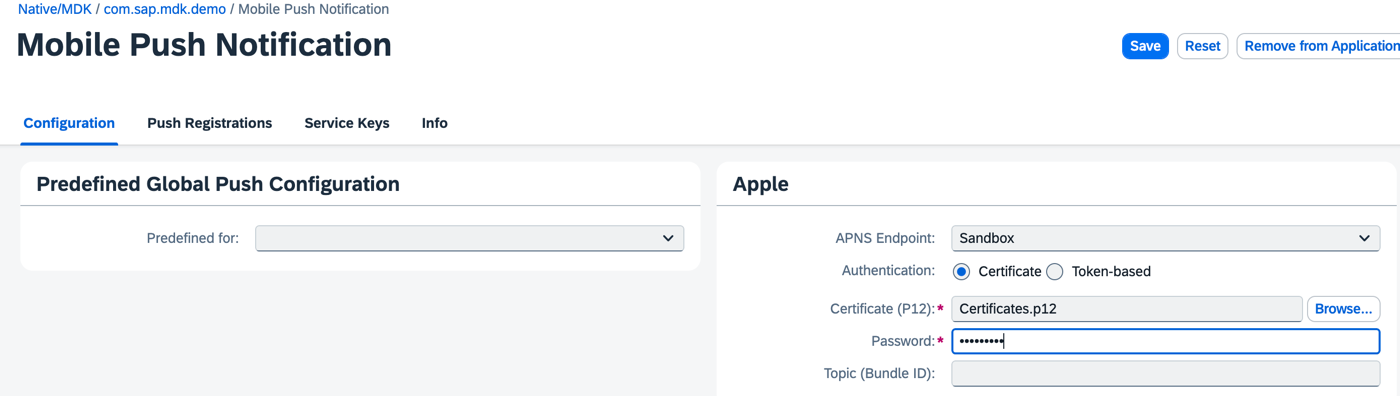Screen dimensions: 1400x396
Task: Click the Predefined for label
Action: click(x=193, y=238)
